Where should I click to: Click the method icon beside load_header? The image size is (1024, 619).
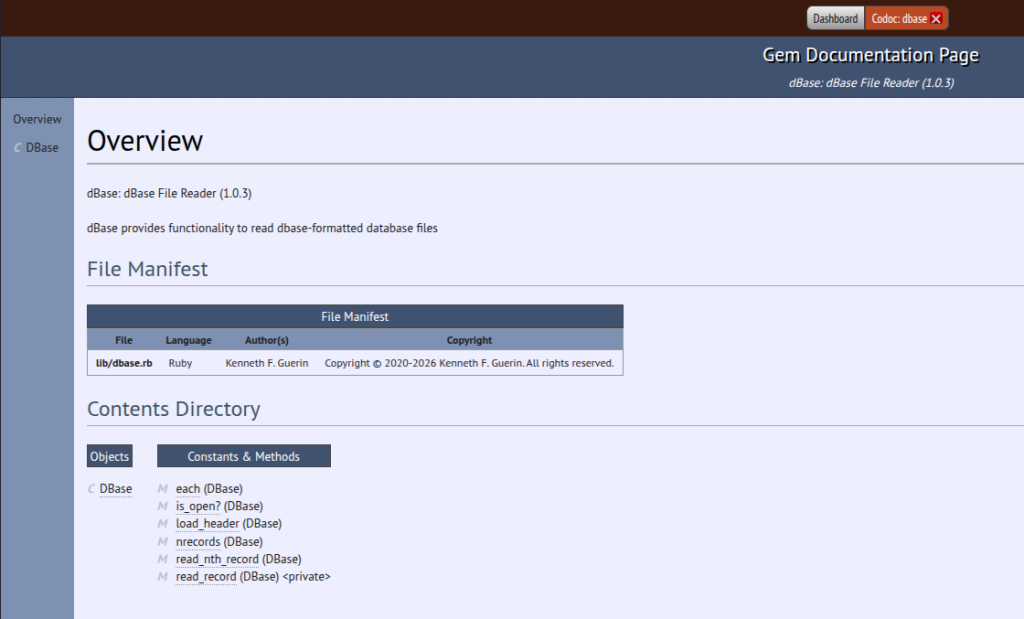pos(163,523)
